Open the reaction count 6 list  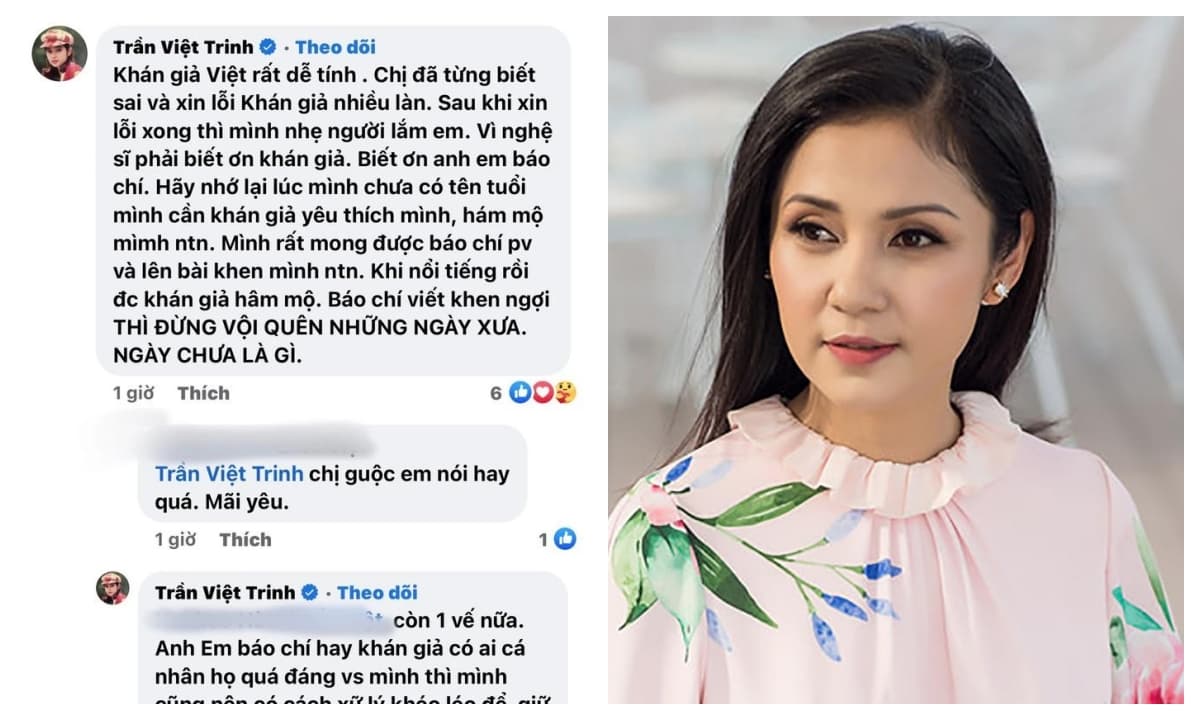coord(495,393)
